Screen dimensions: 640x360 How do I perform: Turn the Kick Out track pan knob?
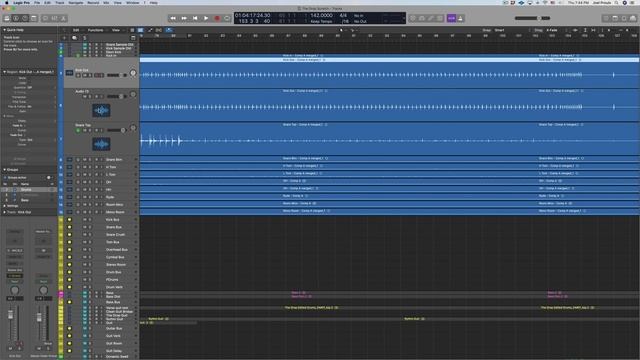133,73
